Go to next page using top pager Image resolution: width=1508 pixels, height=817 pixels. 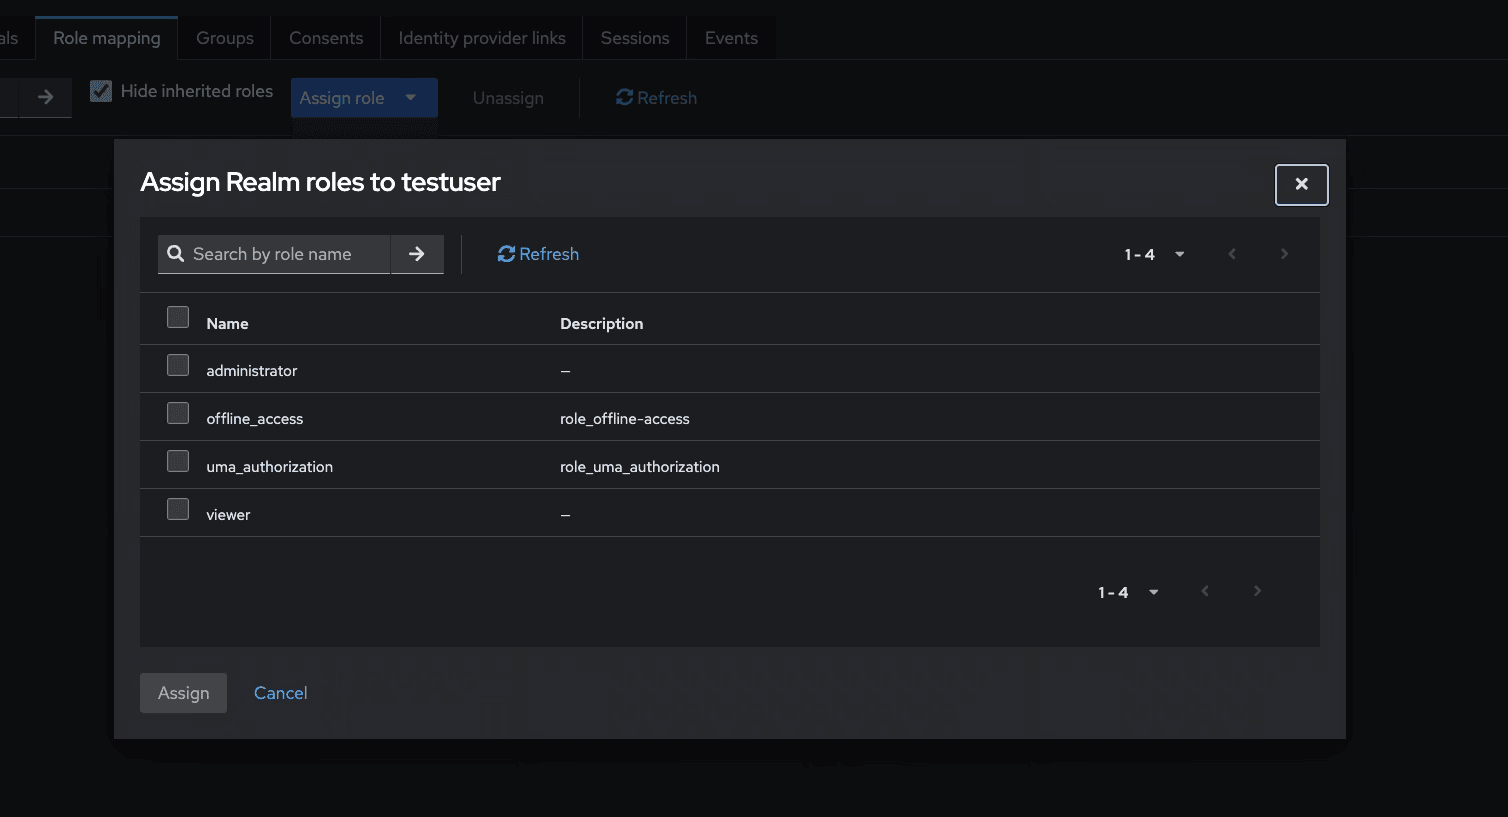point(1284,254)
